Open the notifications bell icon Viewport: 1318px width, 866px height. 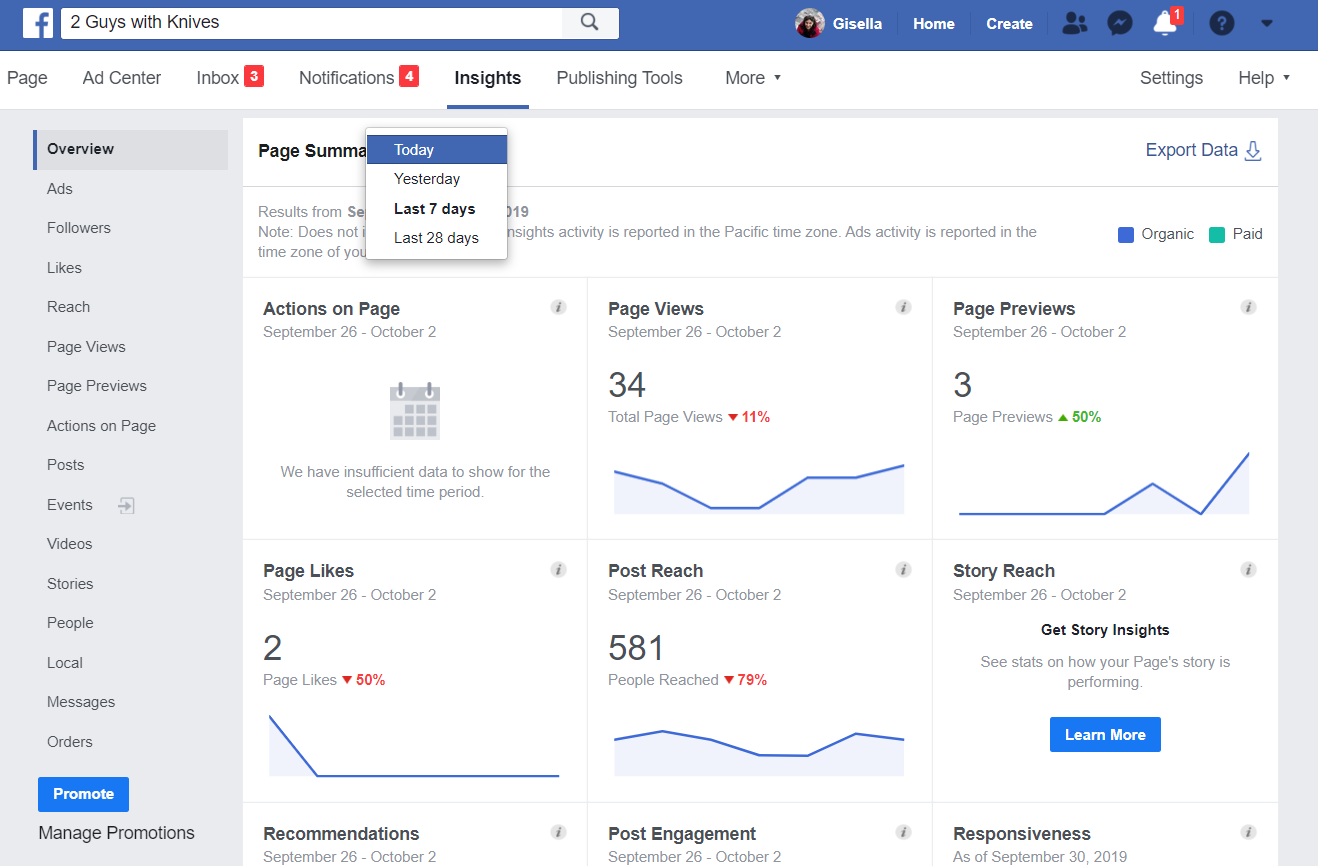click(1165, 23)
